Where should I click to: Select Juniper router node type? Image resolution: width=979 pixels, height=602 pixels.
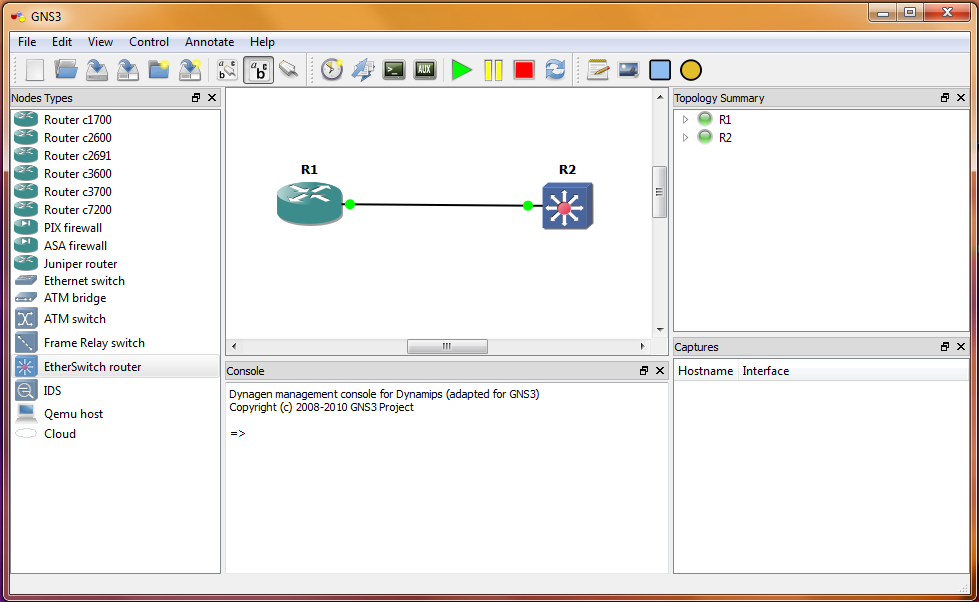point(116,264)
